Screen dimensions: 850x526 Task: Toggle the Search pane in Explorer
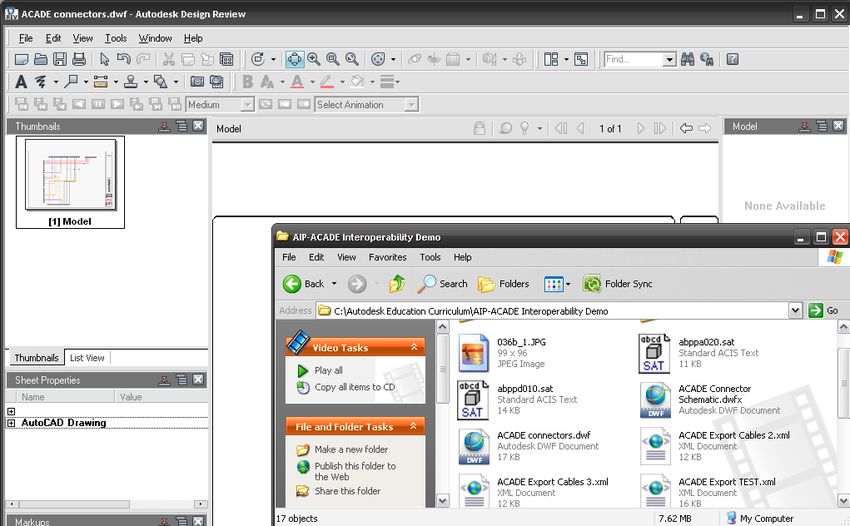tap(443, 284)
